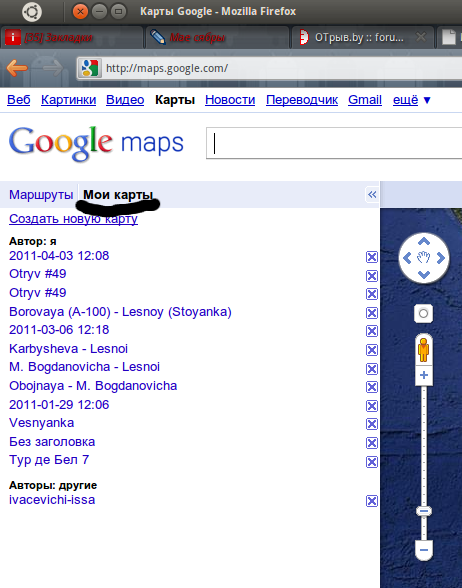
Task: Delete the 2011-04-03 12:08 map
Action: (372, 257)
